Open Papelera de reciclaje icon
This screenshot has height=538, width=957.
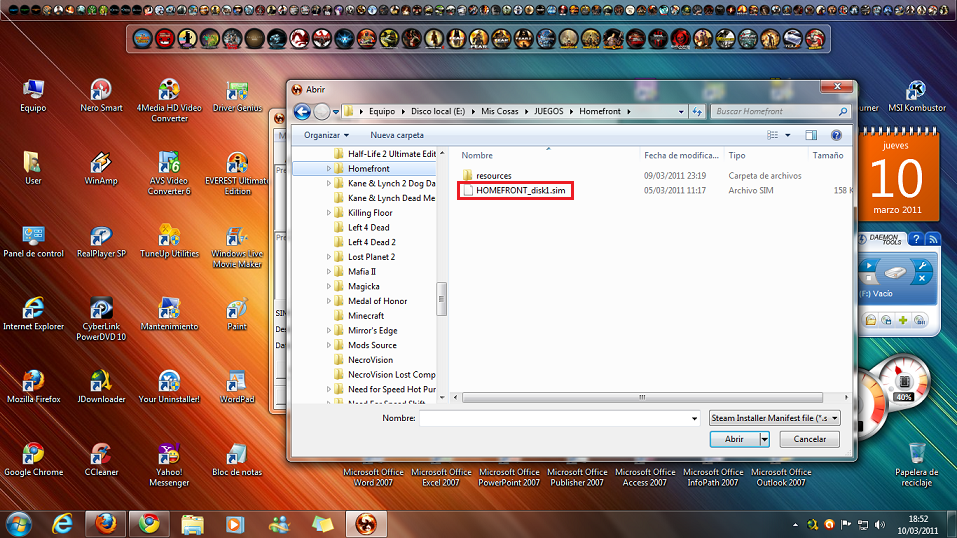click(x=917, y=464)
